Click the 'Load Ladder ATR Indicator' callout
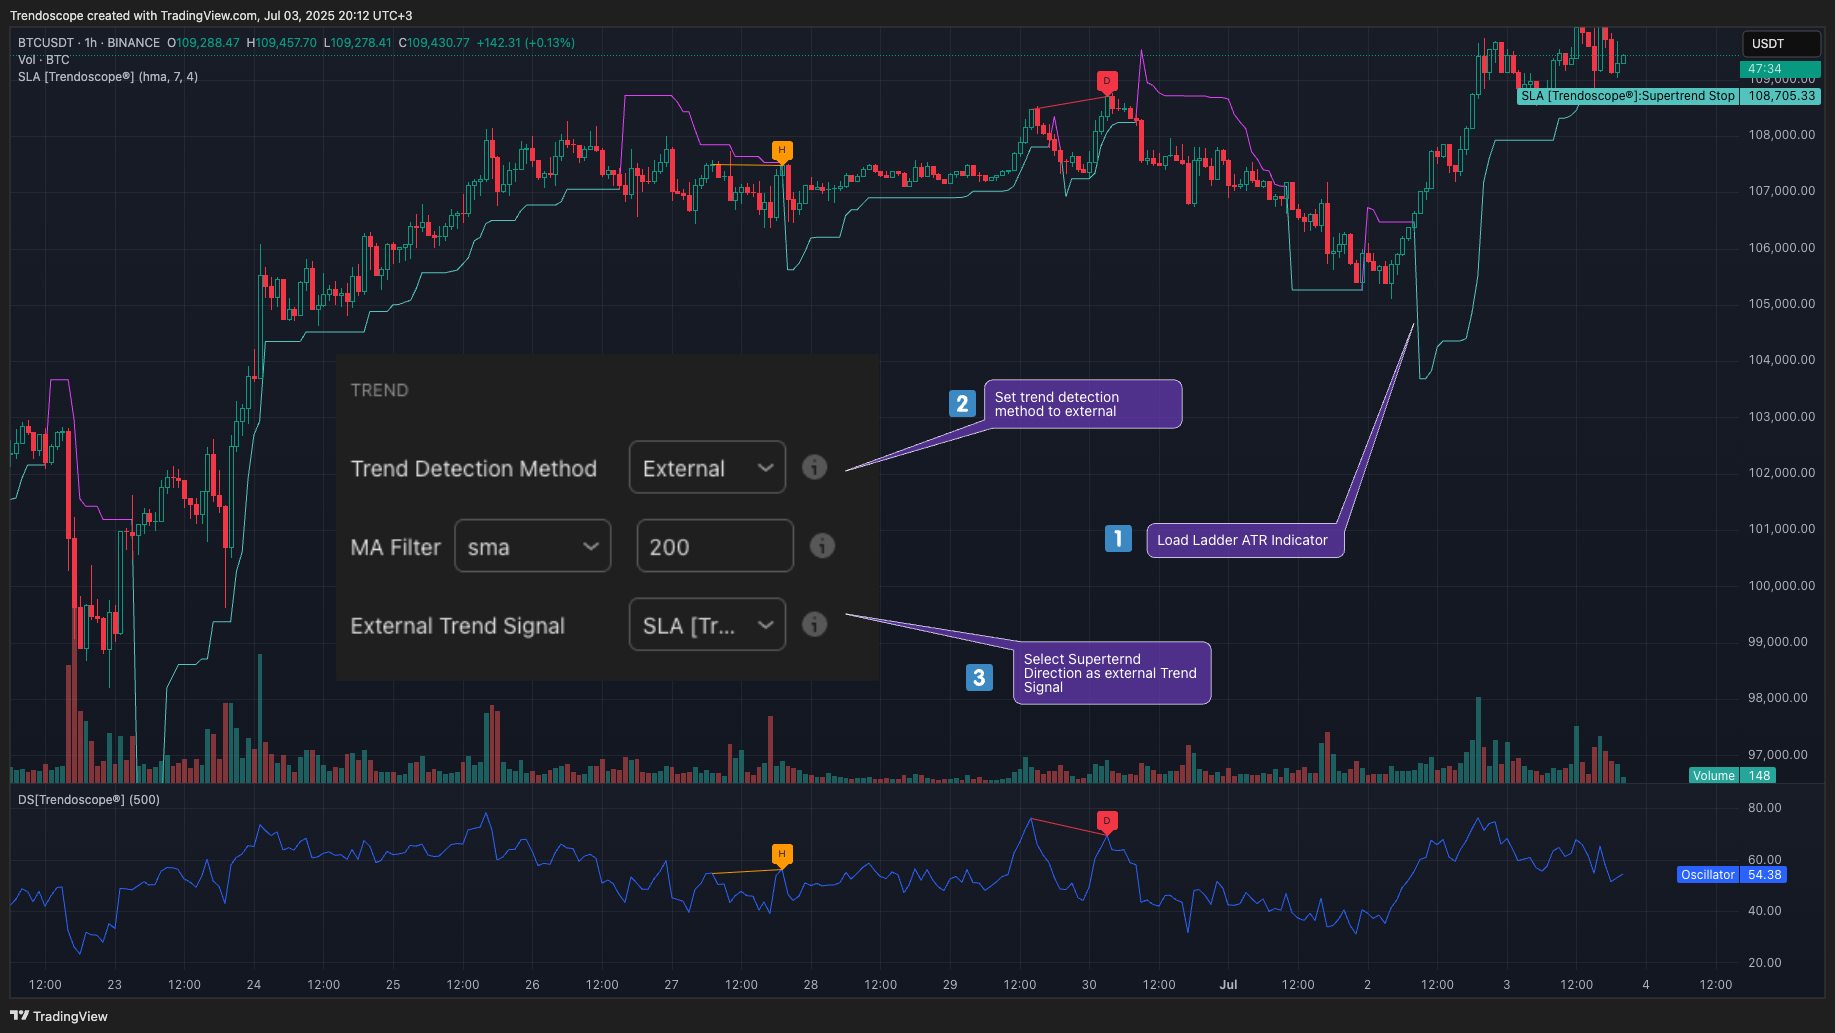The image size is (1835, 1033). [1244, 540]
